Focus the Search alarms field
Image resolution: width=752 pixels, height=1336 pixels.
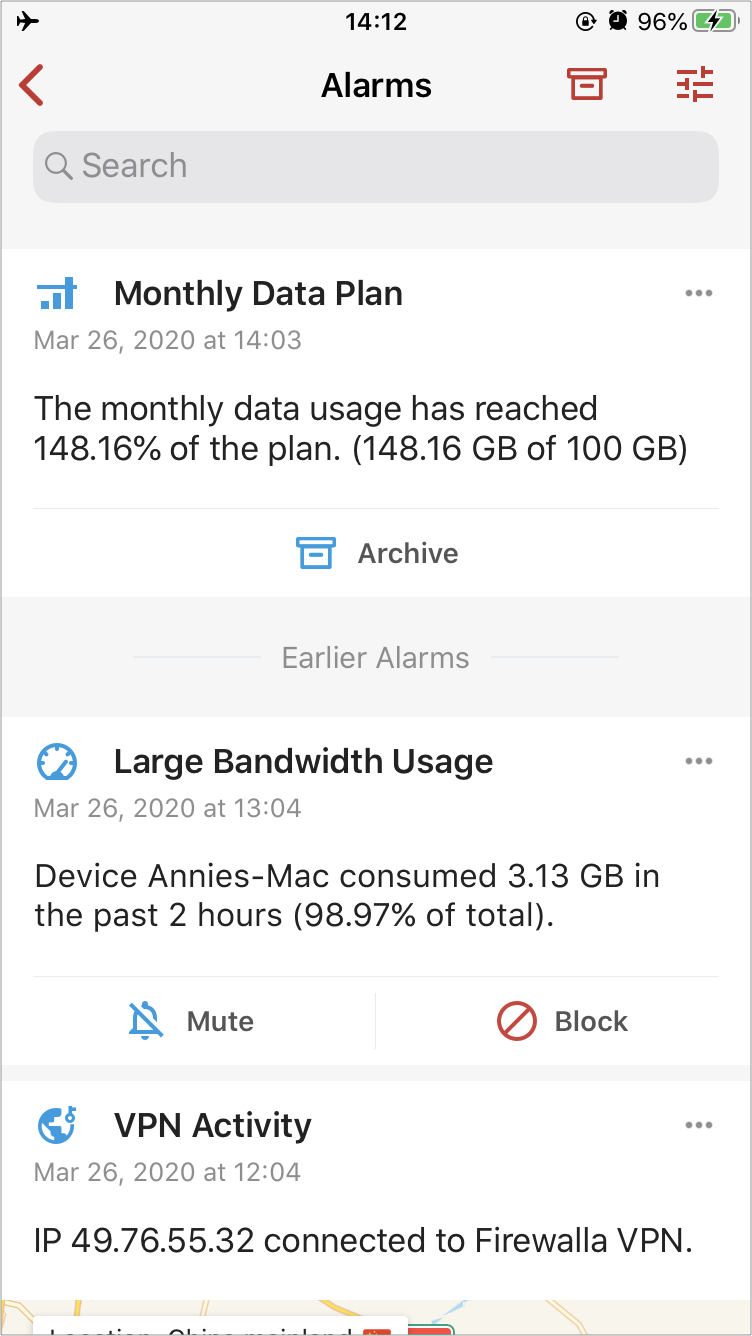pyautogui.click(x=376, y=166)
